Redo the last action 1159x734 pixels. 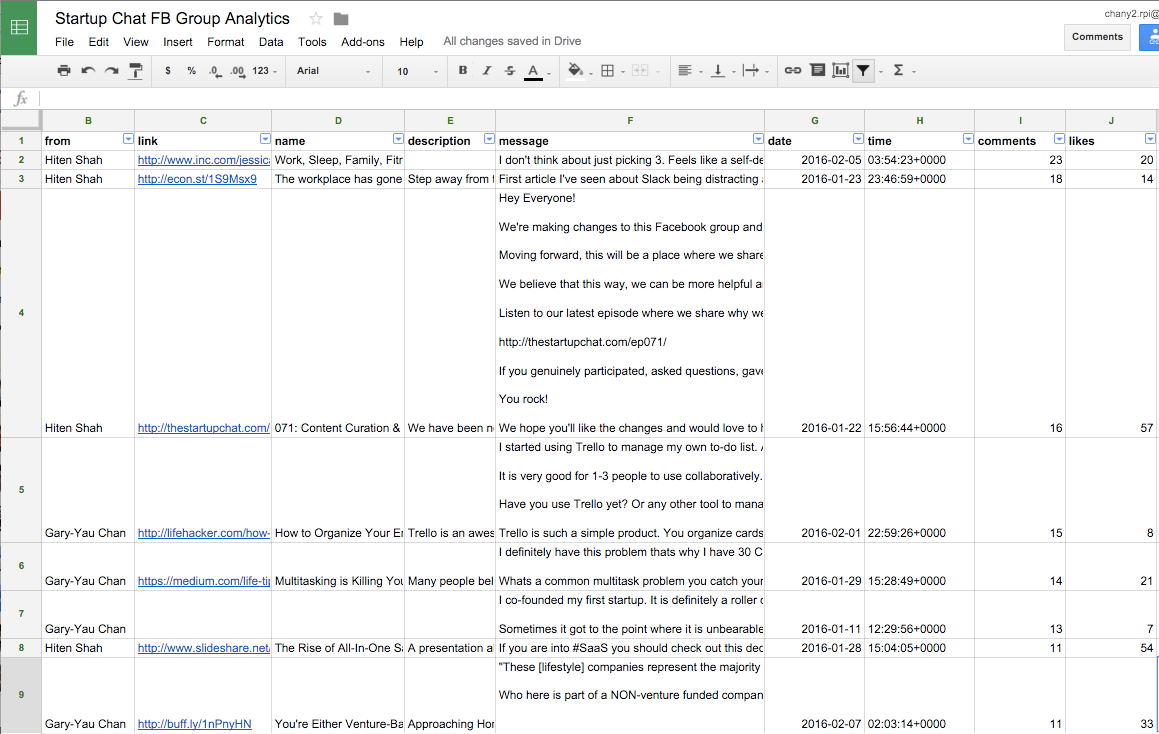click(x=112, y=70)
